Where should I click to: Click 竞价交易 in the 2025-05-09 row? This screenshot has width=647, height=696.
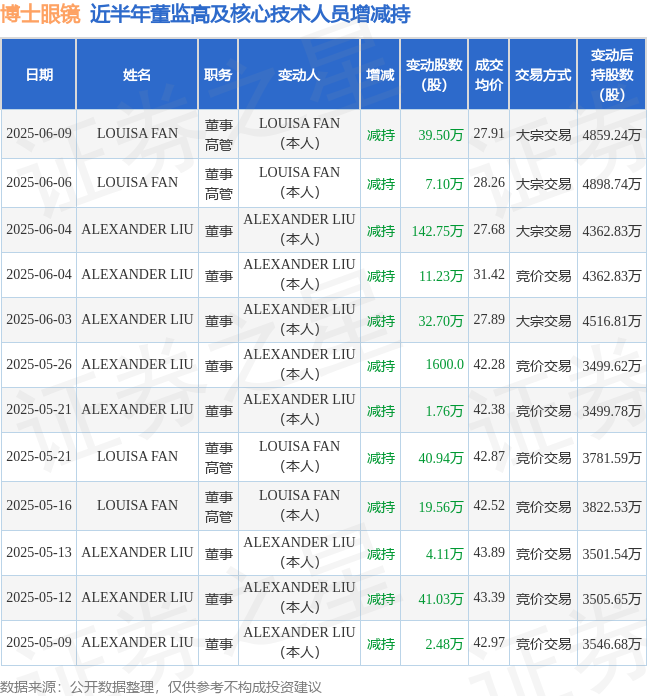point(543,644)
